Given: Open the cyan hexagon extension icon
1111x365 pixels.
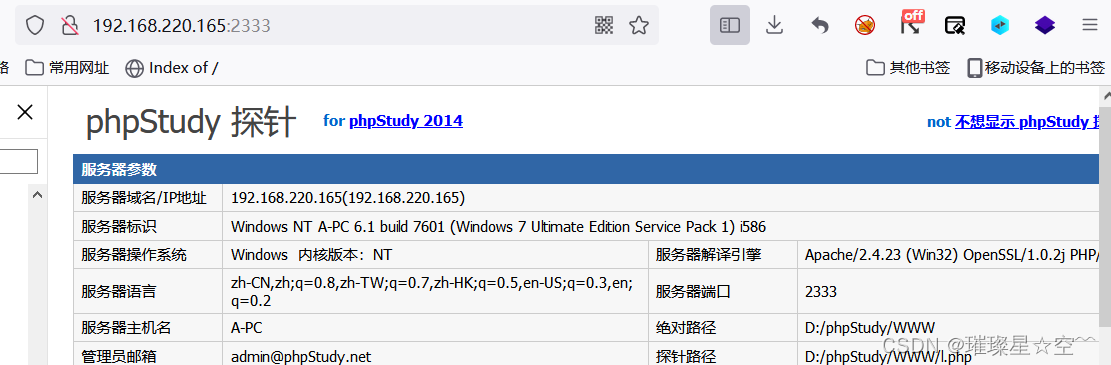Looking at the screenshot, I should tap(1000, 26).
